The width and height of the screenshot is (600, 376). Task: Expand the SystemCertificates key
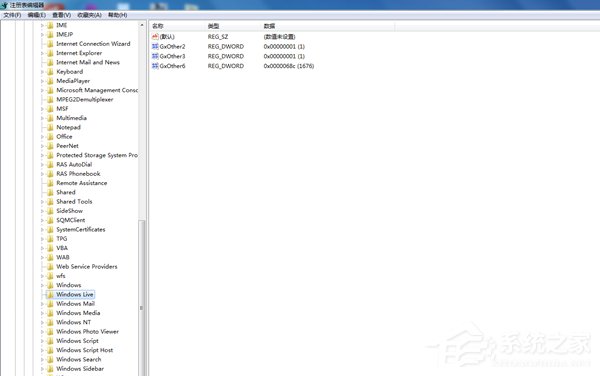pos(42,230)
